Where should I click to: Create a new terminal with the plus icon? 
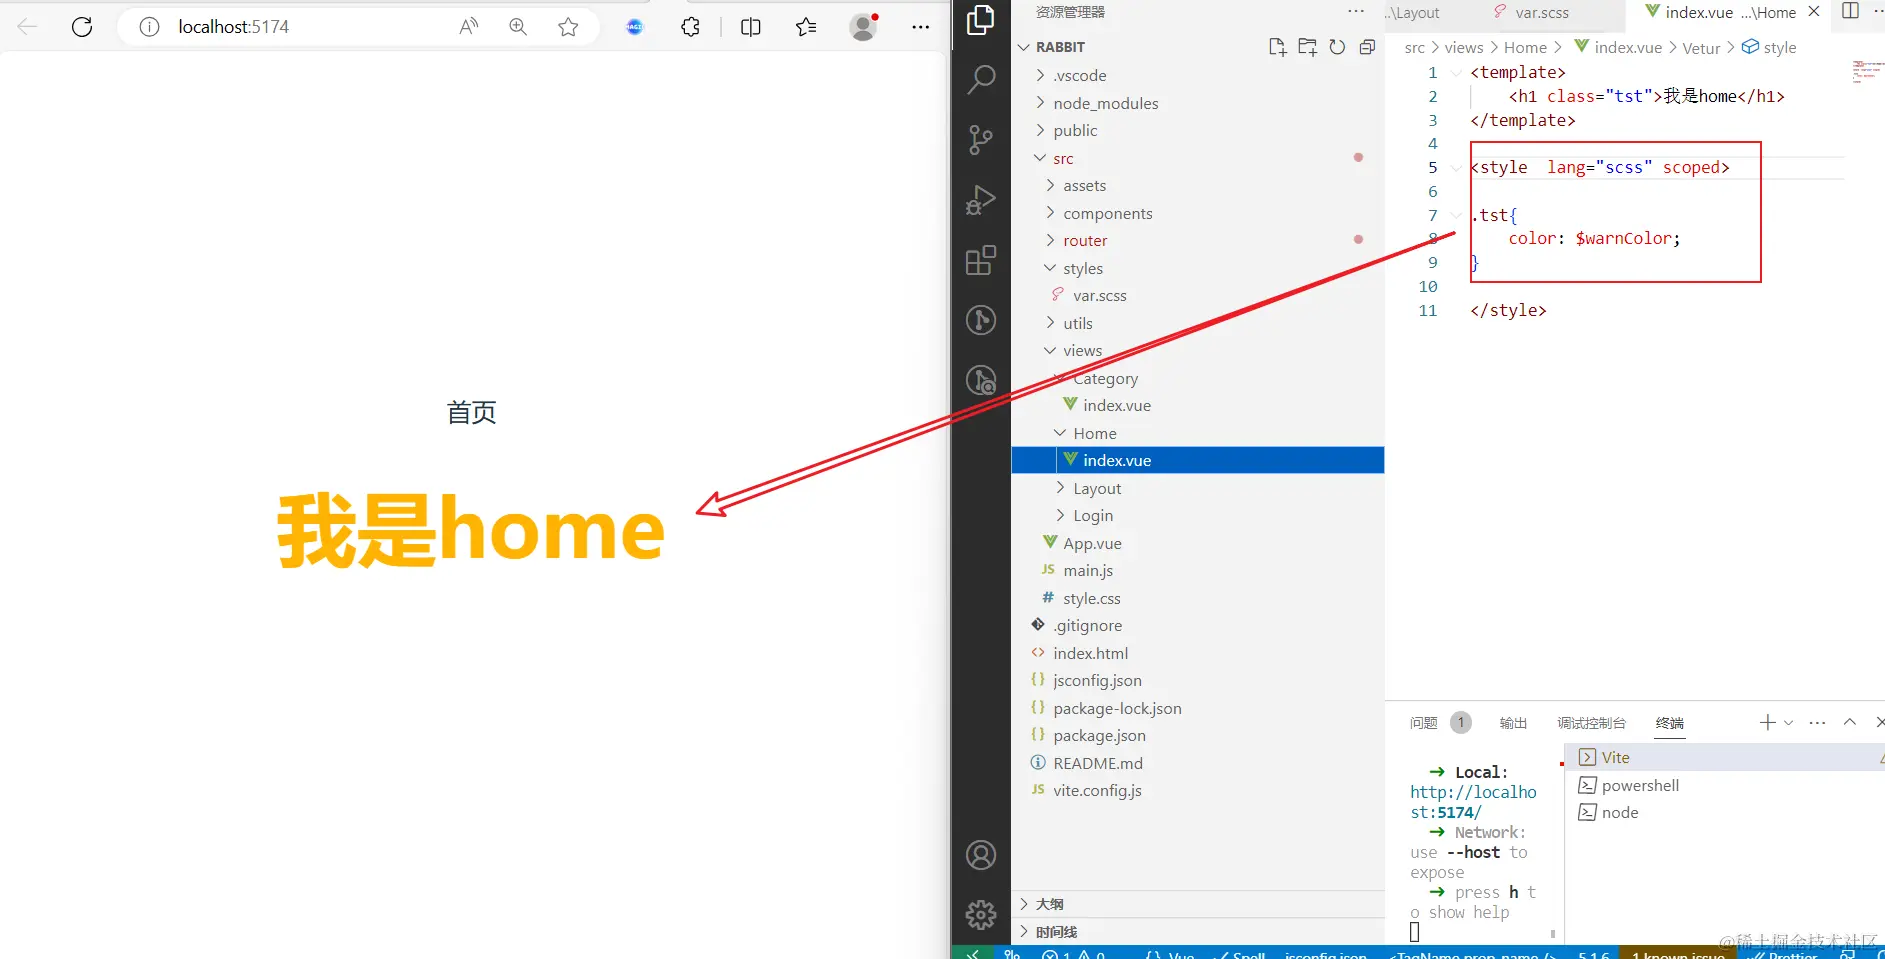1768,723
